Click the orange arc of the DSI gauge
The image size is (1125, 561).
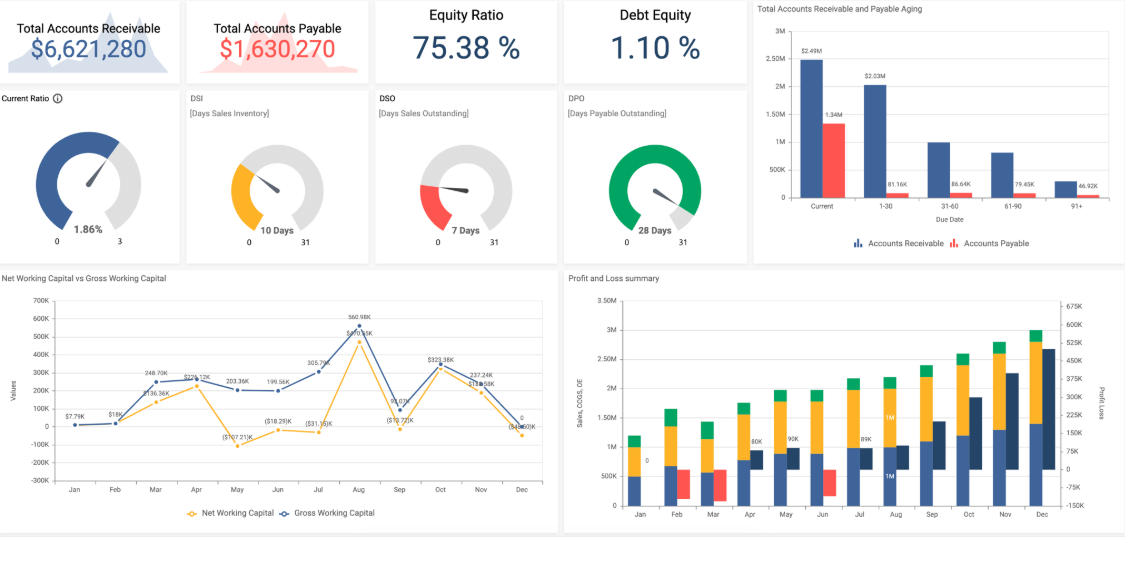[x=241, y=195]
